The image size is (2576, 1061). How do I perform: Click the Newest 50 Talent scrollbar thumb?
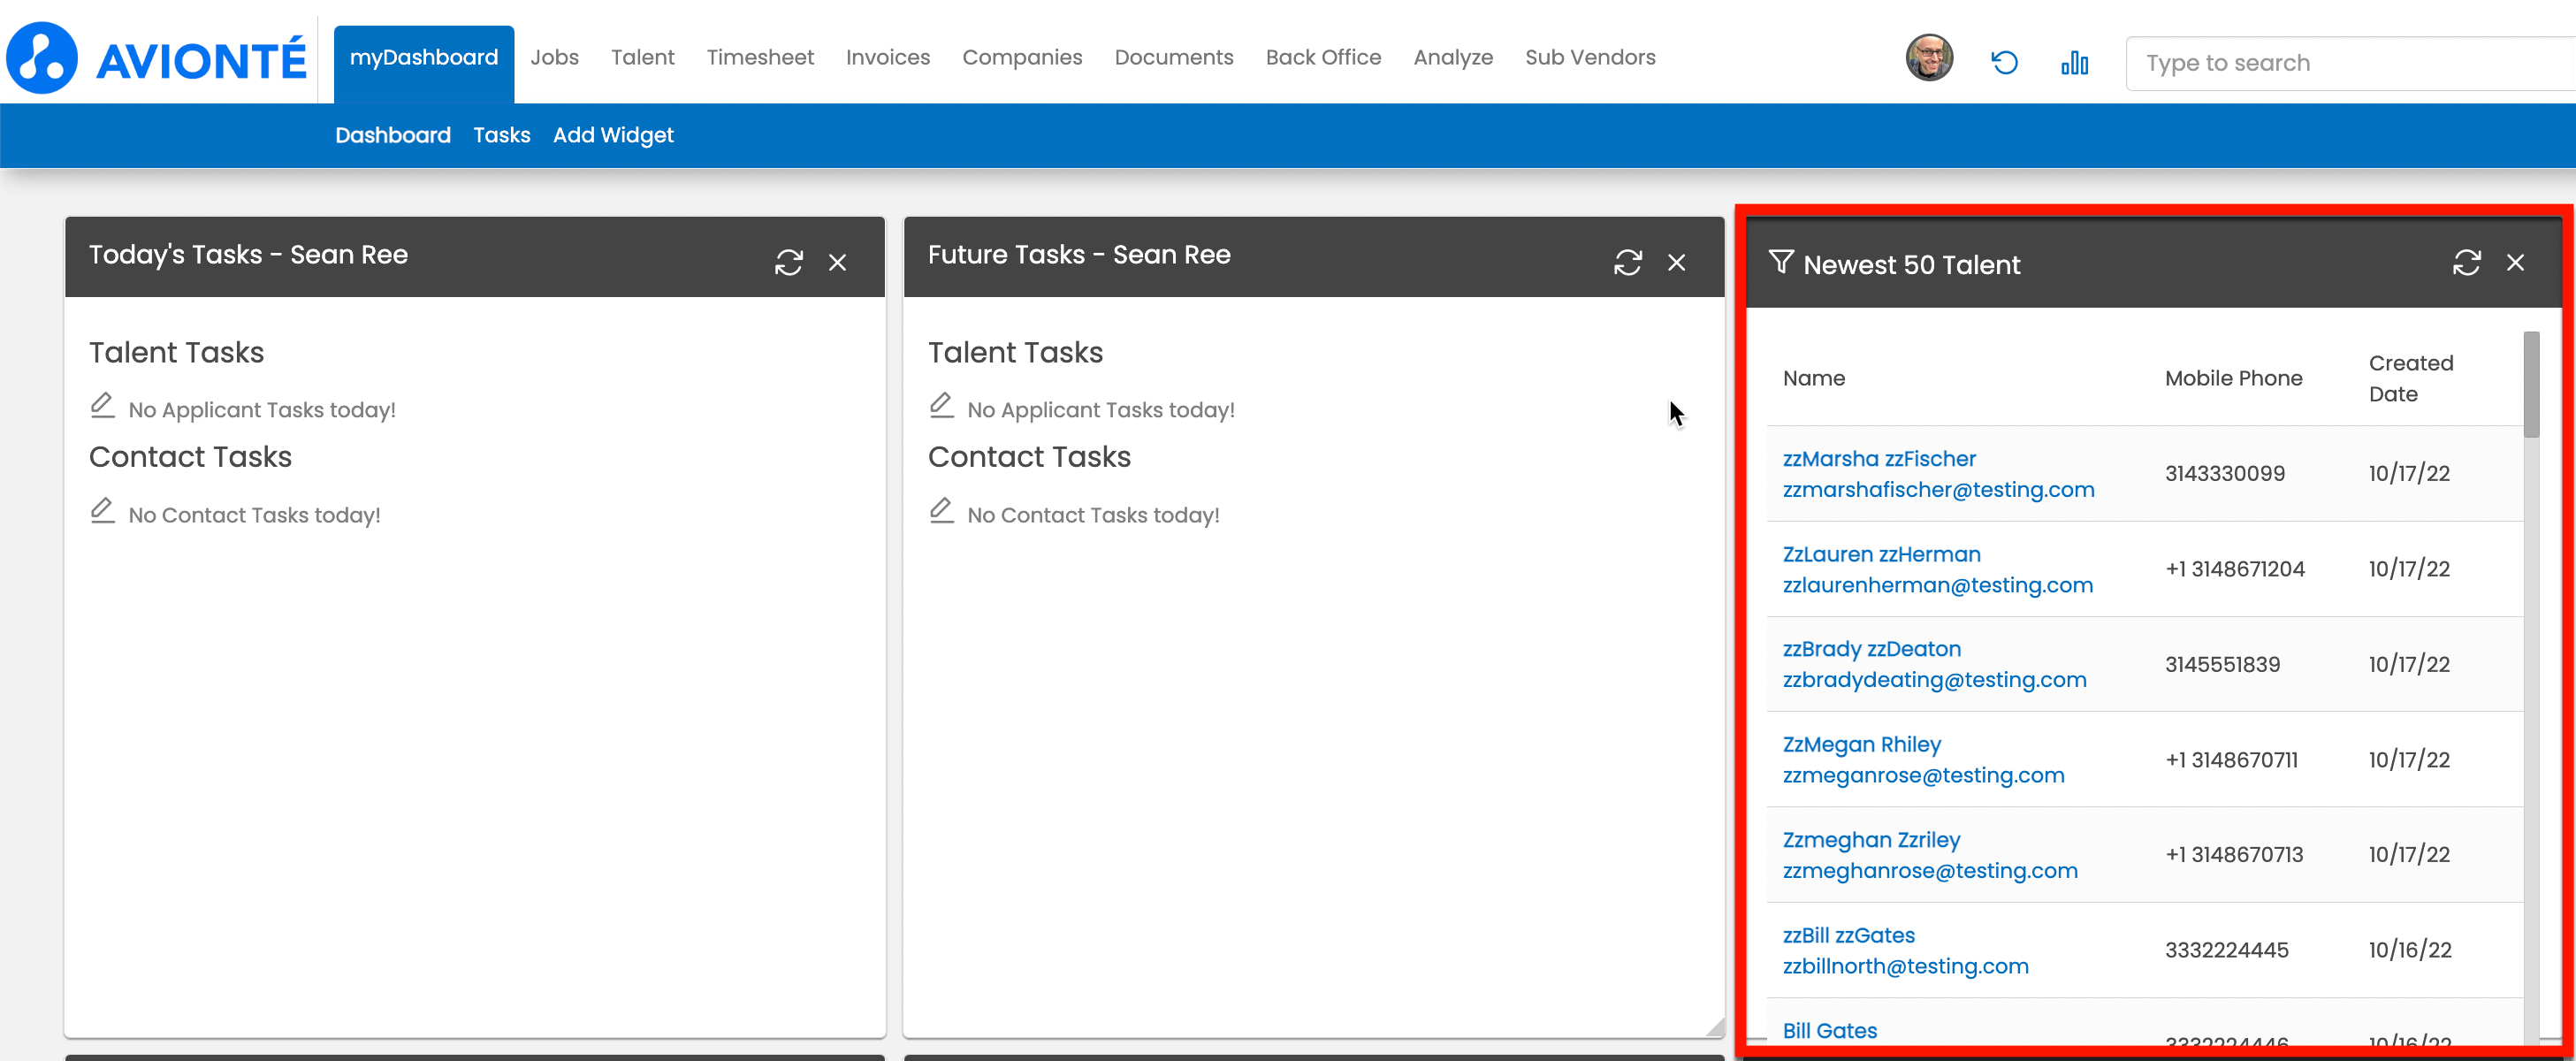point(2530,385)
